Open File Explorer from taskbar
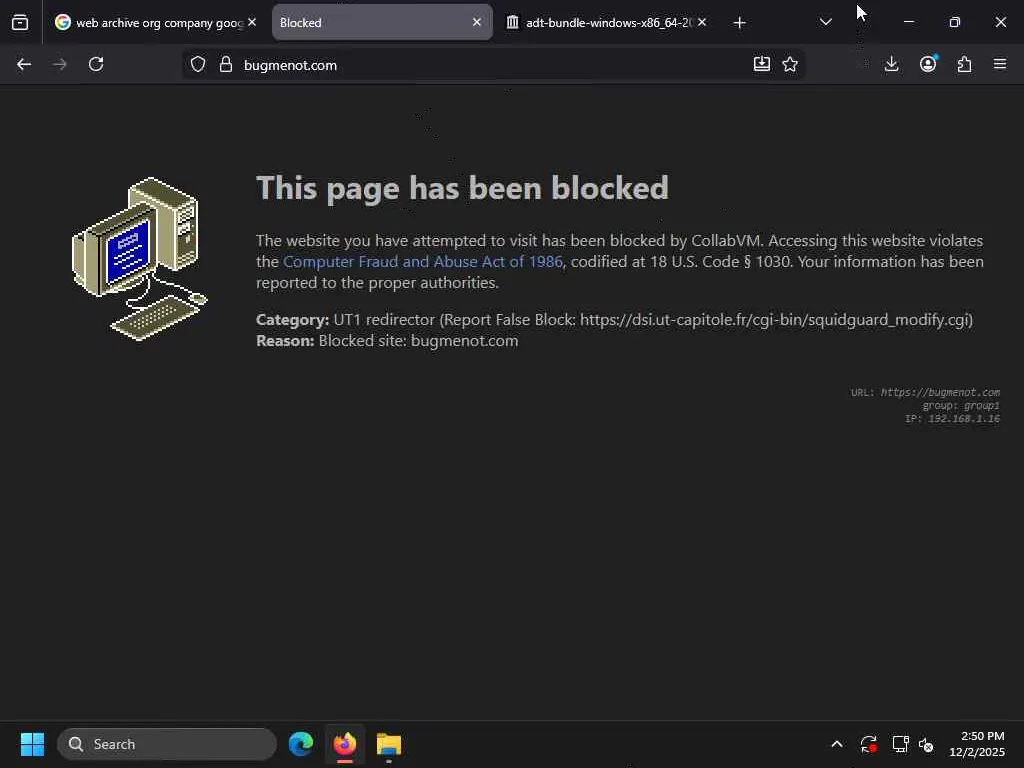Image resolution: width=1024 pixels, height=768 pixels. click(x=389, y=744)
